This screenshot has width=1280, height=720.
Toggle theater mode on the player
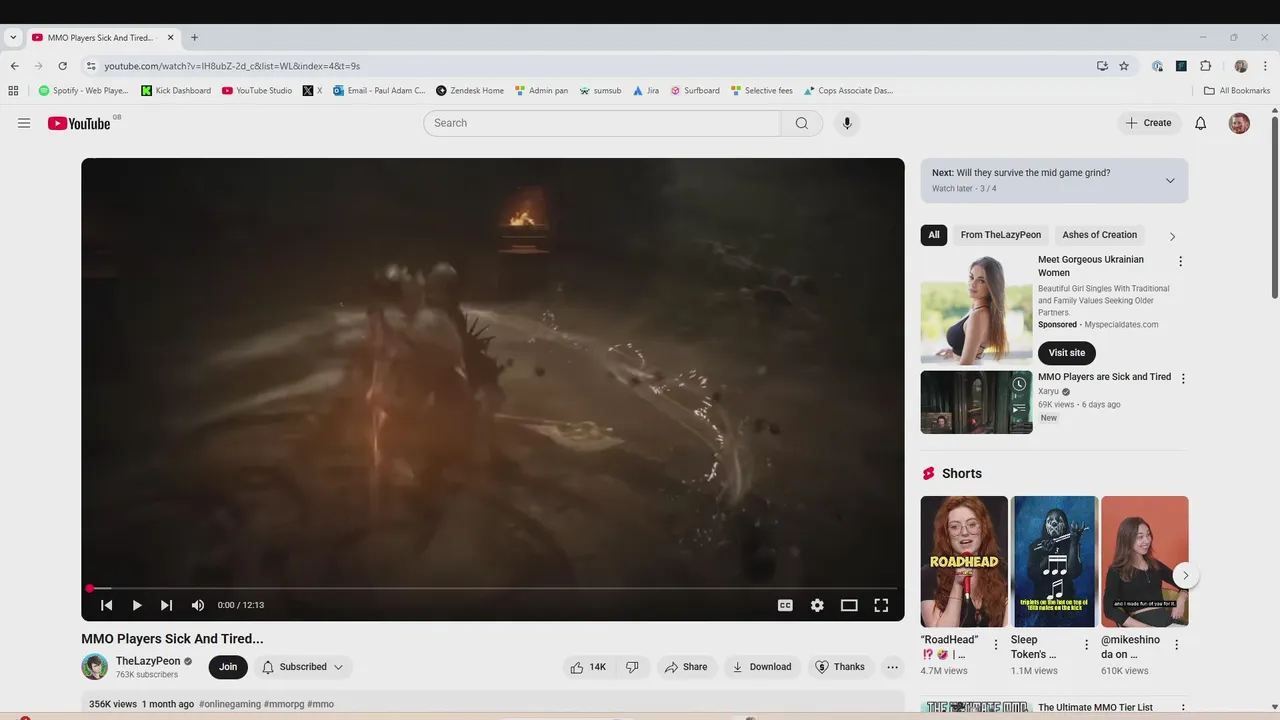[x=849, y=605]
